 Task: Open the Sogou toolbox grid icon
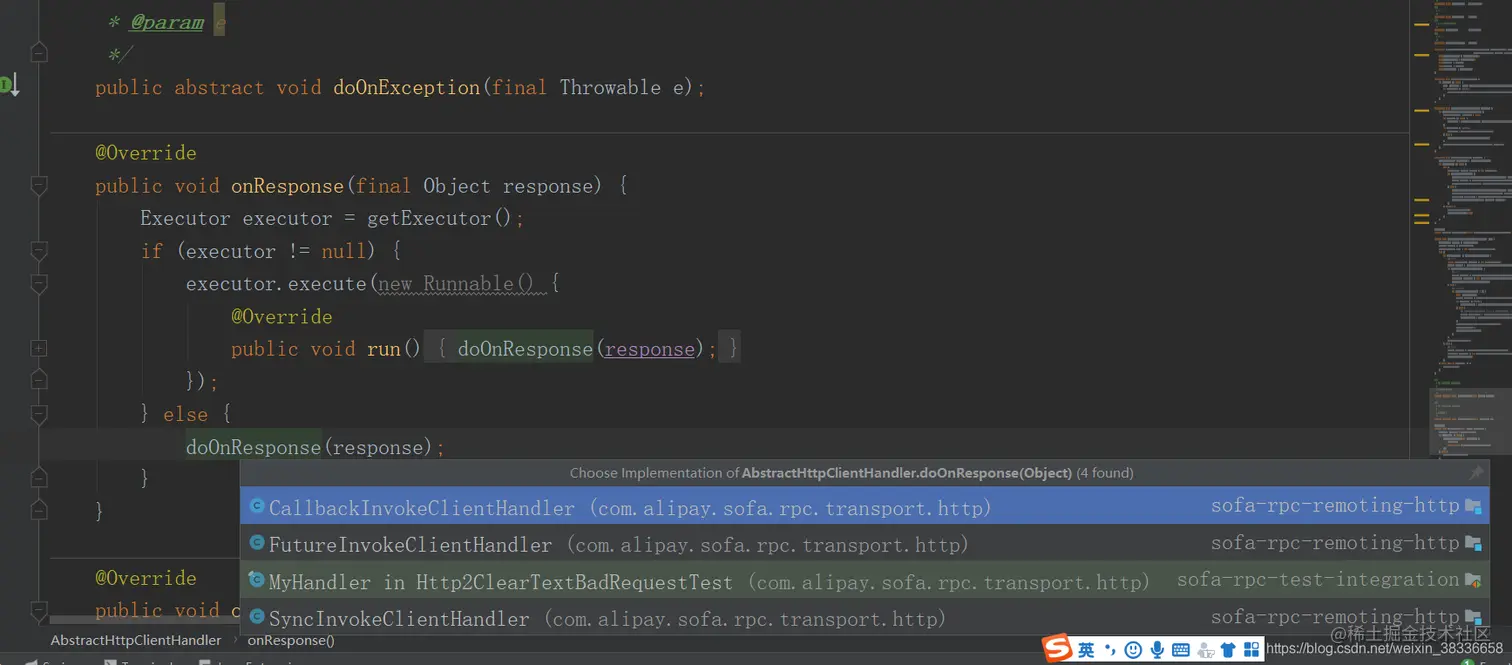(1252, 650)
